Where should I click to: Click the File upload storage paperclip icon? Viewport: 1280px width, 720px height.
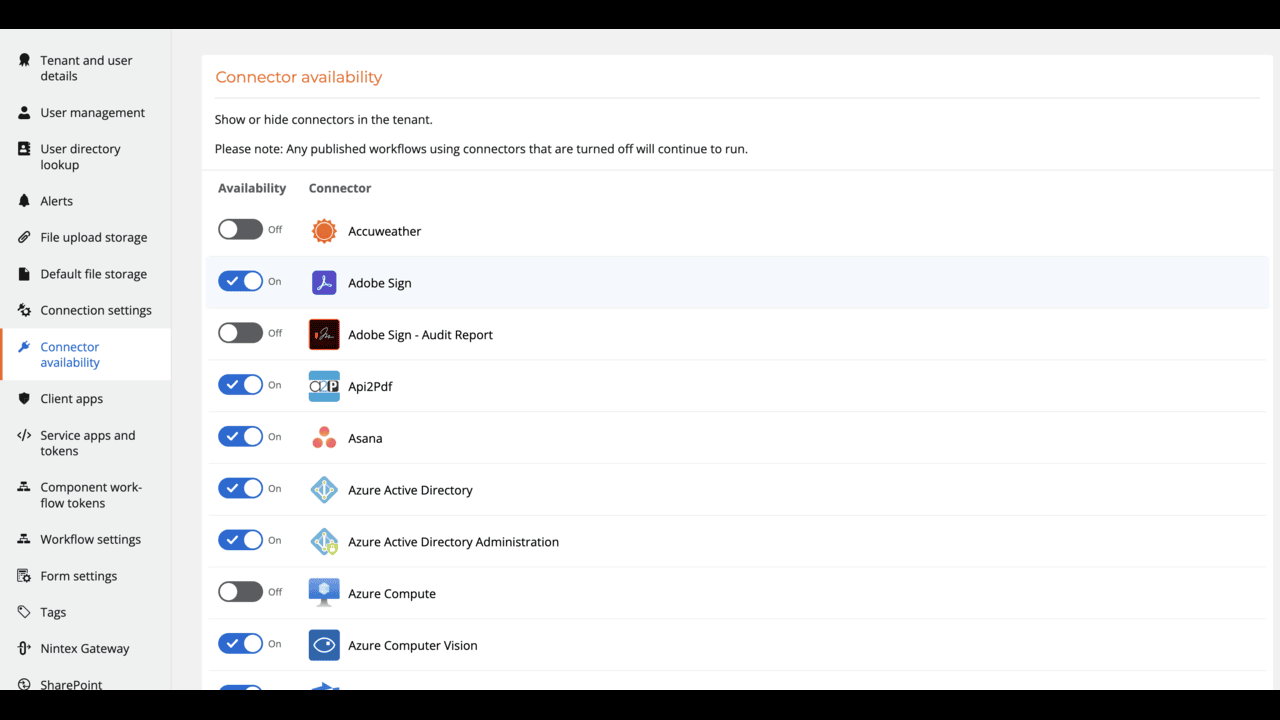[x=24, y=237]
